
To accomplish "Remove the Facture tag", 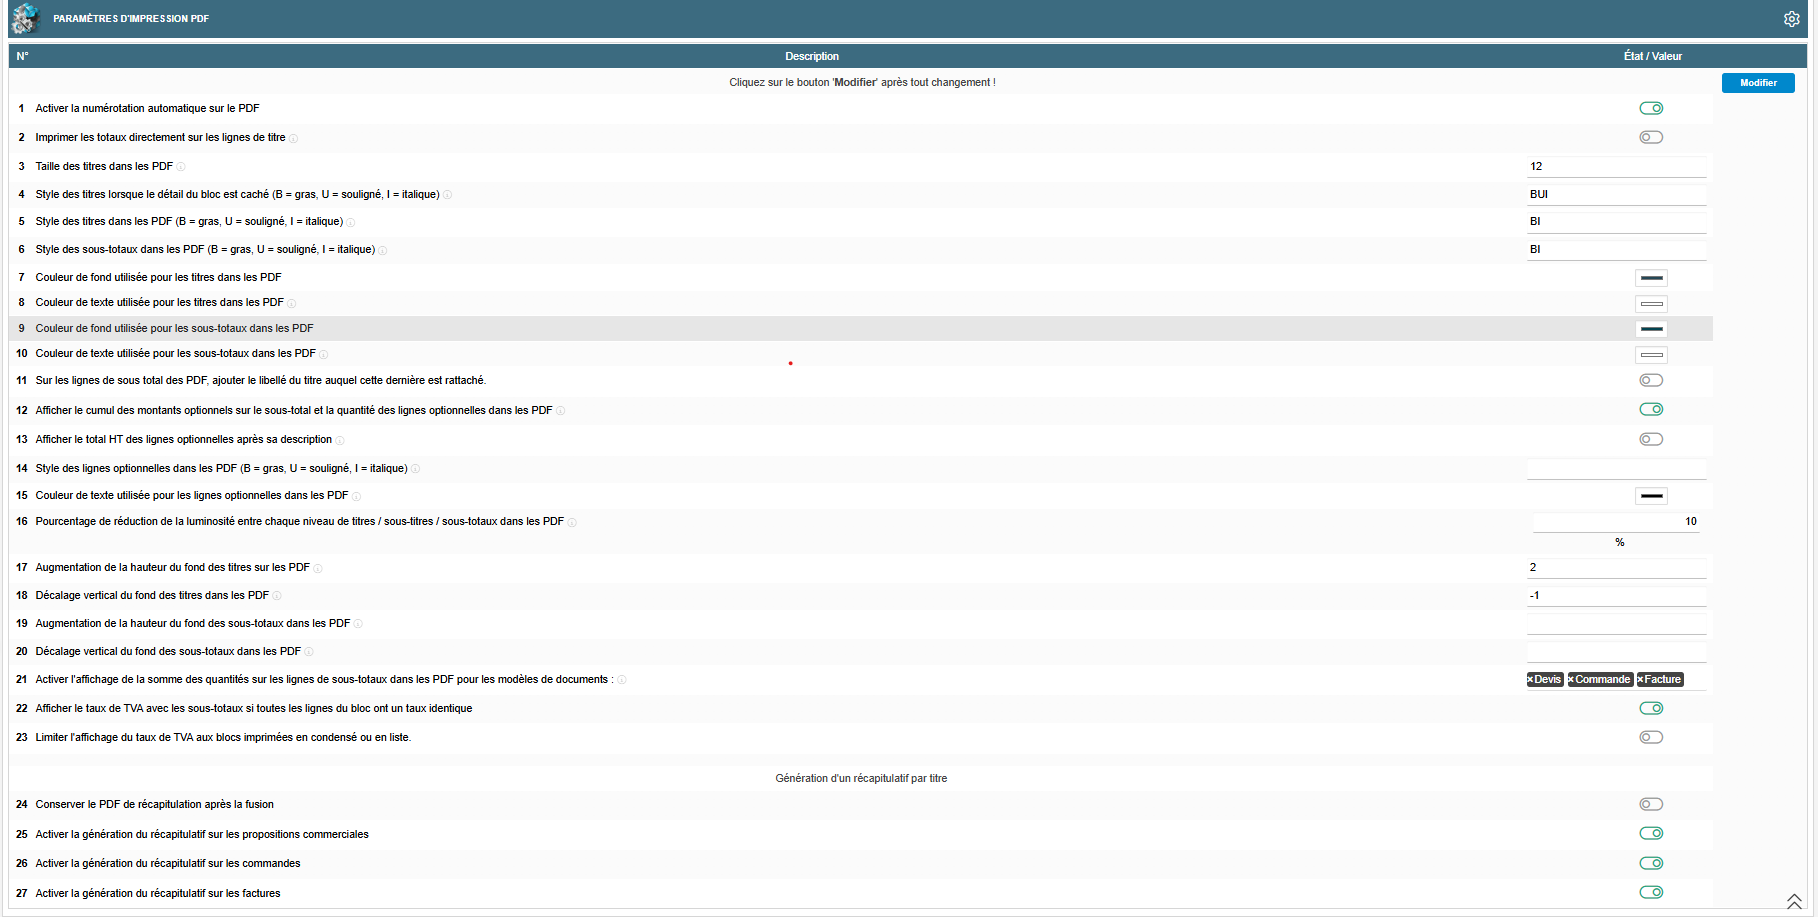I will 1641,680.
